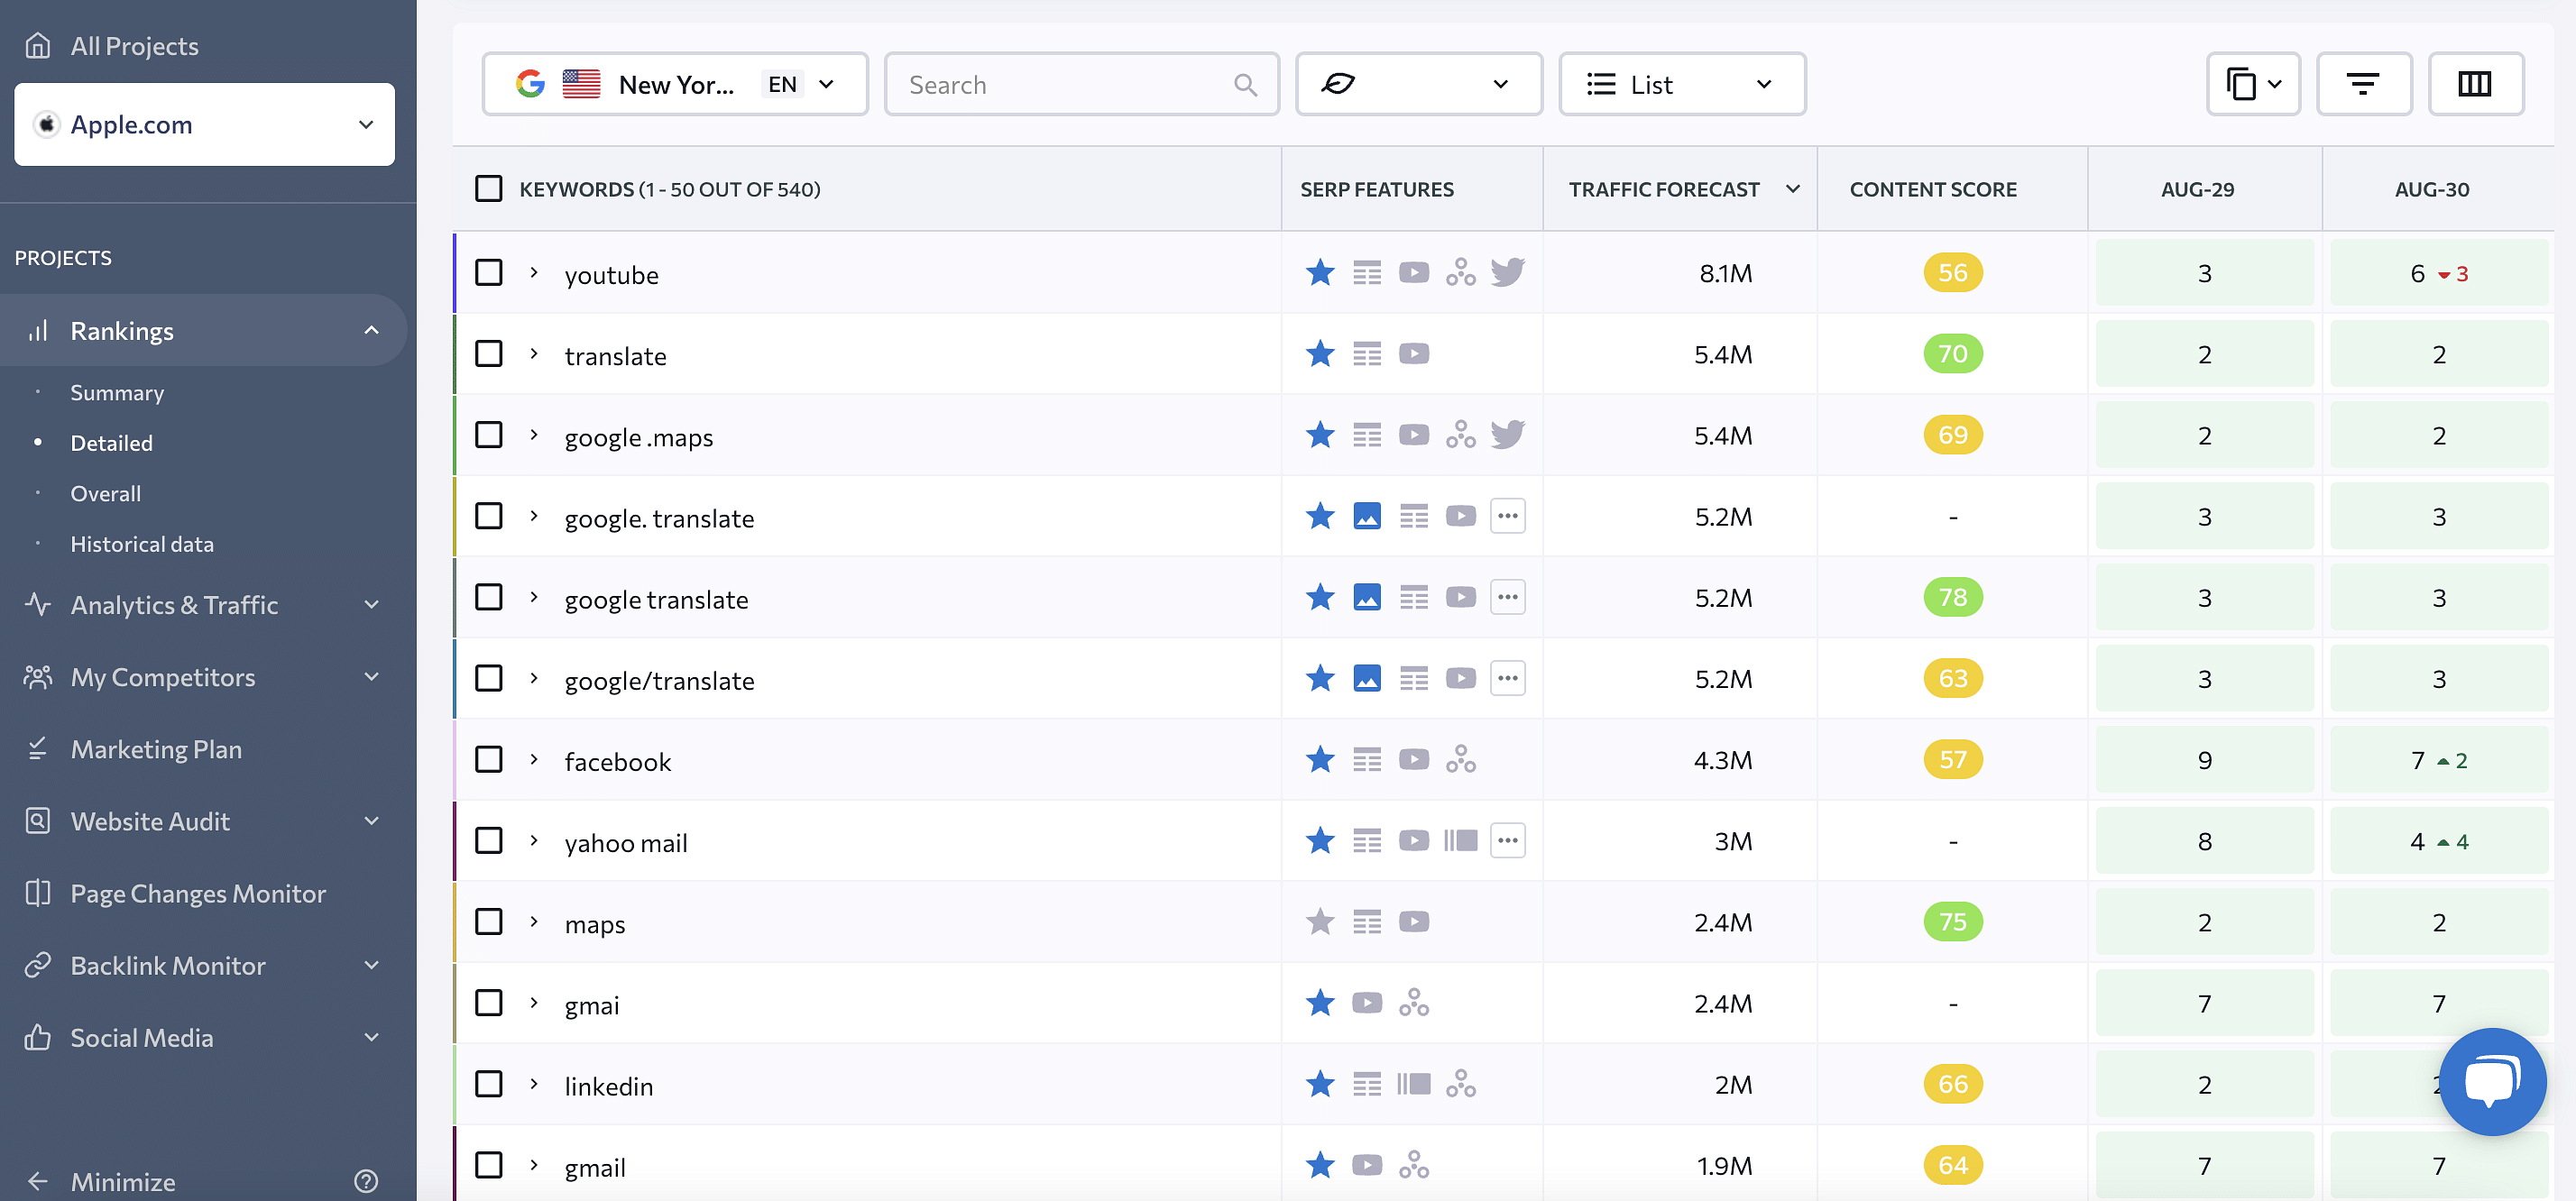Click content score 70 badge for translate
2576x1201 pixels.
pyautogui.click(x=1952, y=354)
